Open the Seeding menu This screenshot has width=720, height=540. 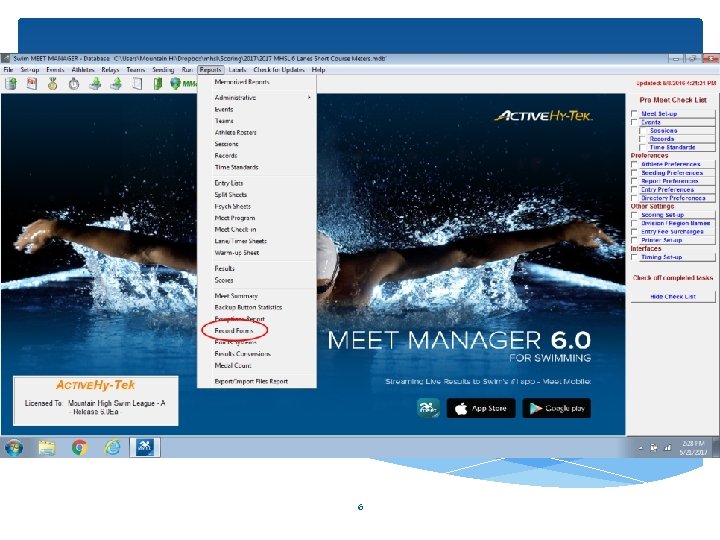pyautogui.click(x=163, y=70)
